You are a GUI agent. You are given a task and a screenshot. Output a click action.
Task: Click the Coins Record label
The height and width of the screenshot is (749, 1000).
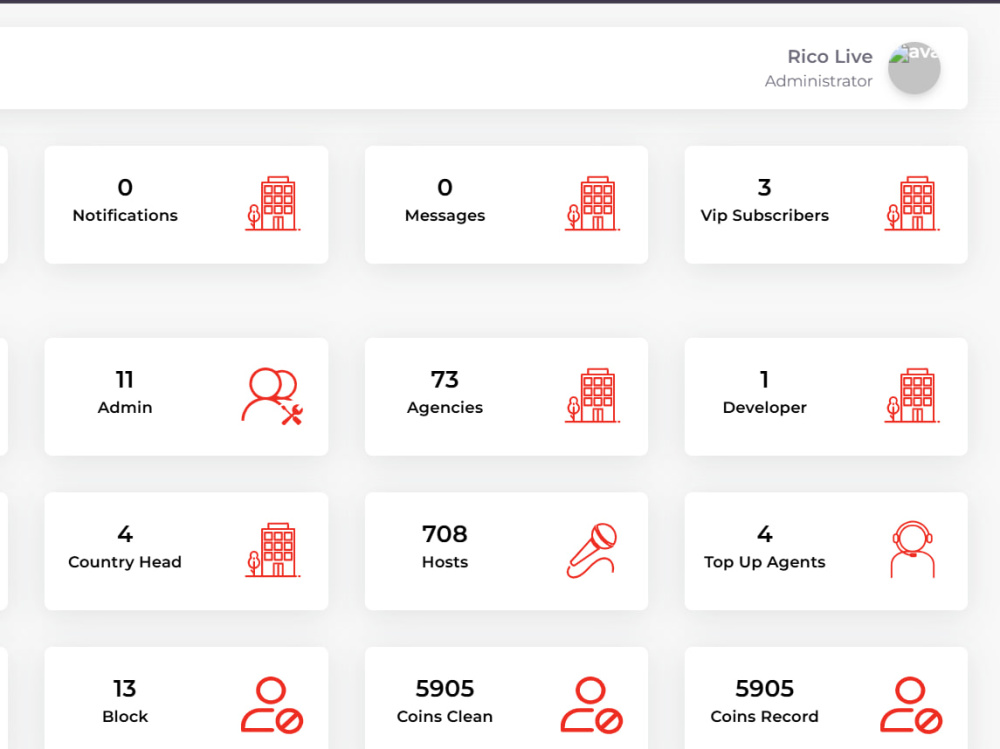coord(765,716)
